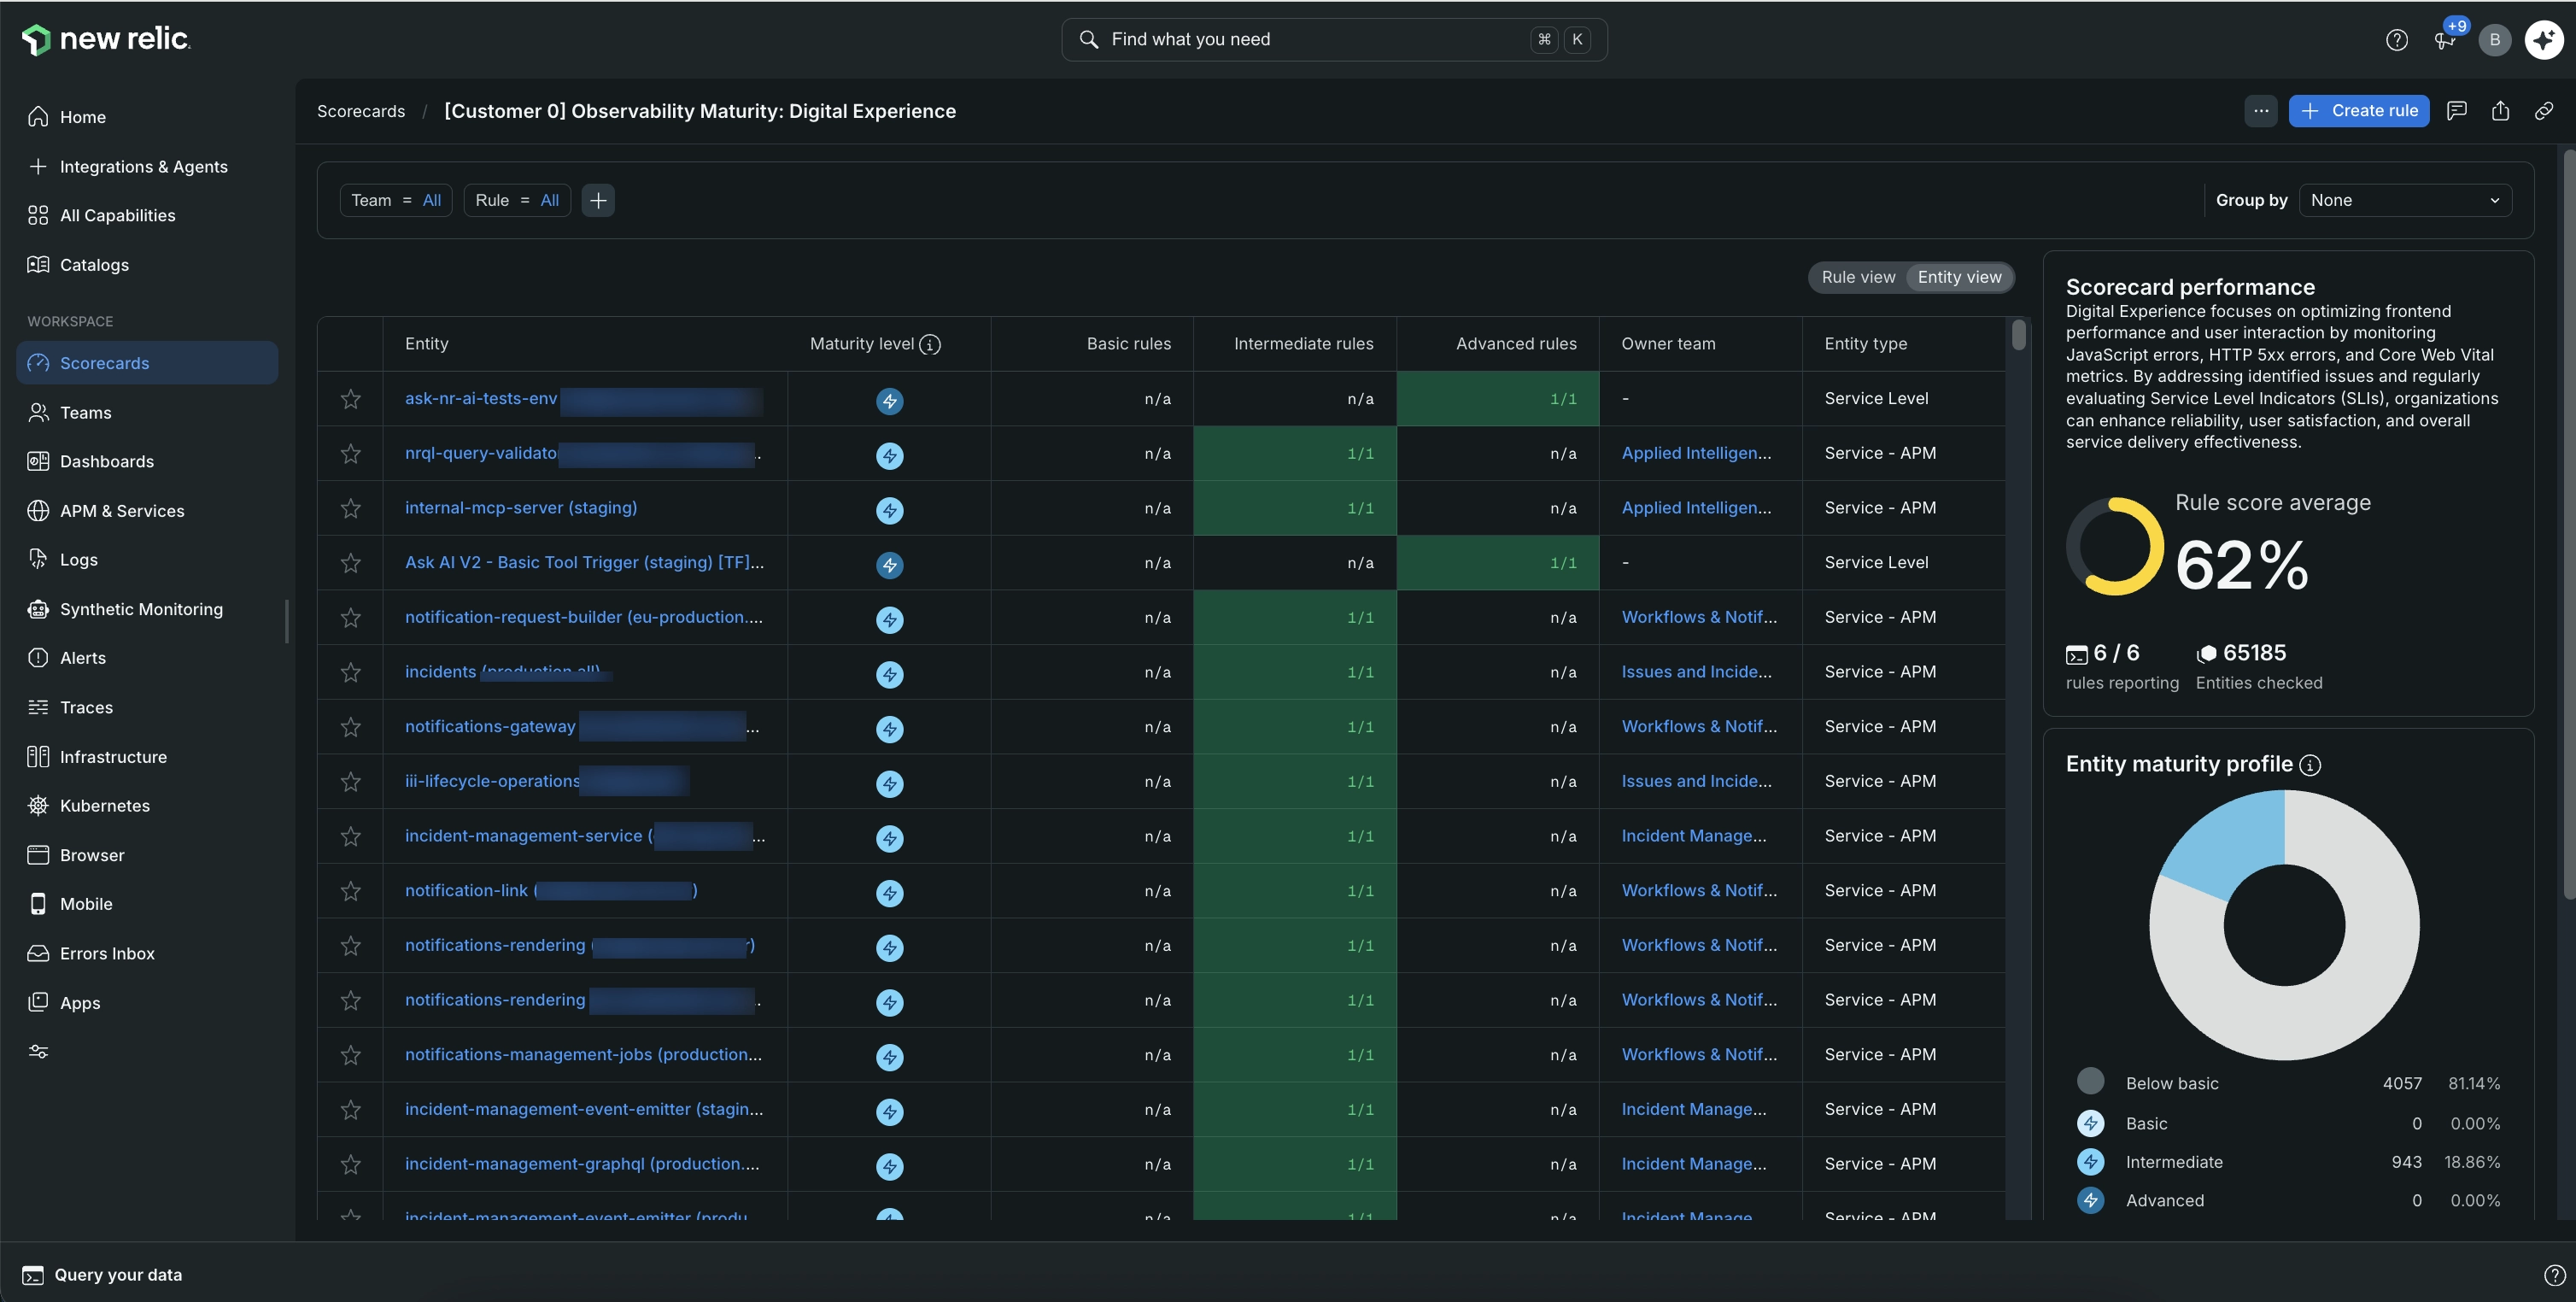Click the Intermediate legend icon
This screenshot has width=2576, height=1302.
click(x=2090, y=1162)
